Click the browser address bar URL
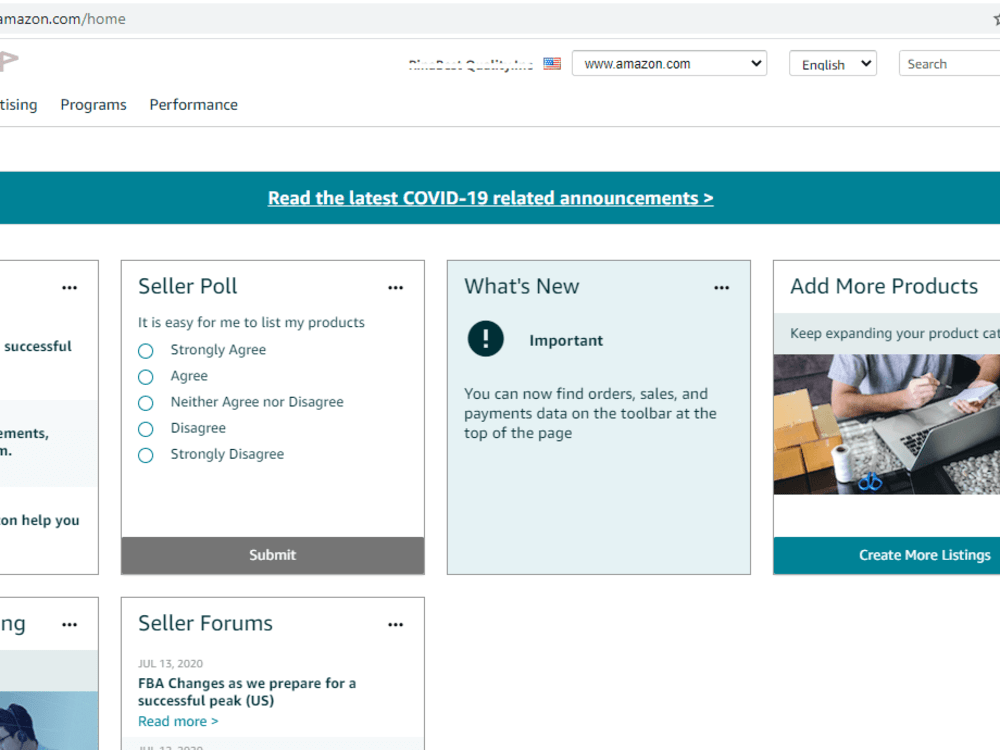 [62, 19]
